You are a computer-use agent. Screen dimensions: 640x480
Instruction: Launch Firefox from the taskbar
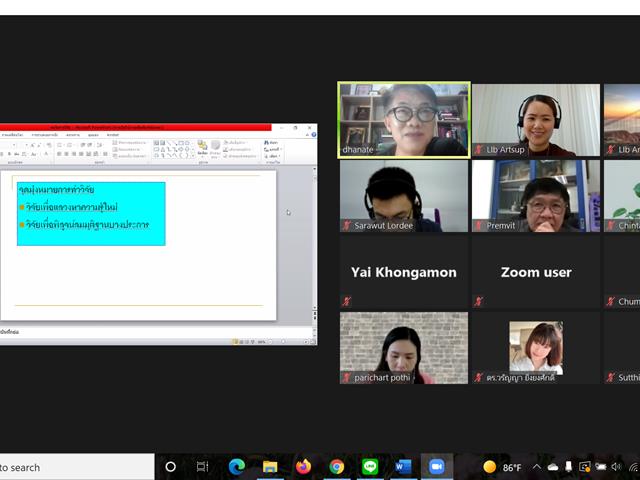pos(303,467)
